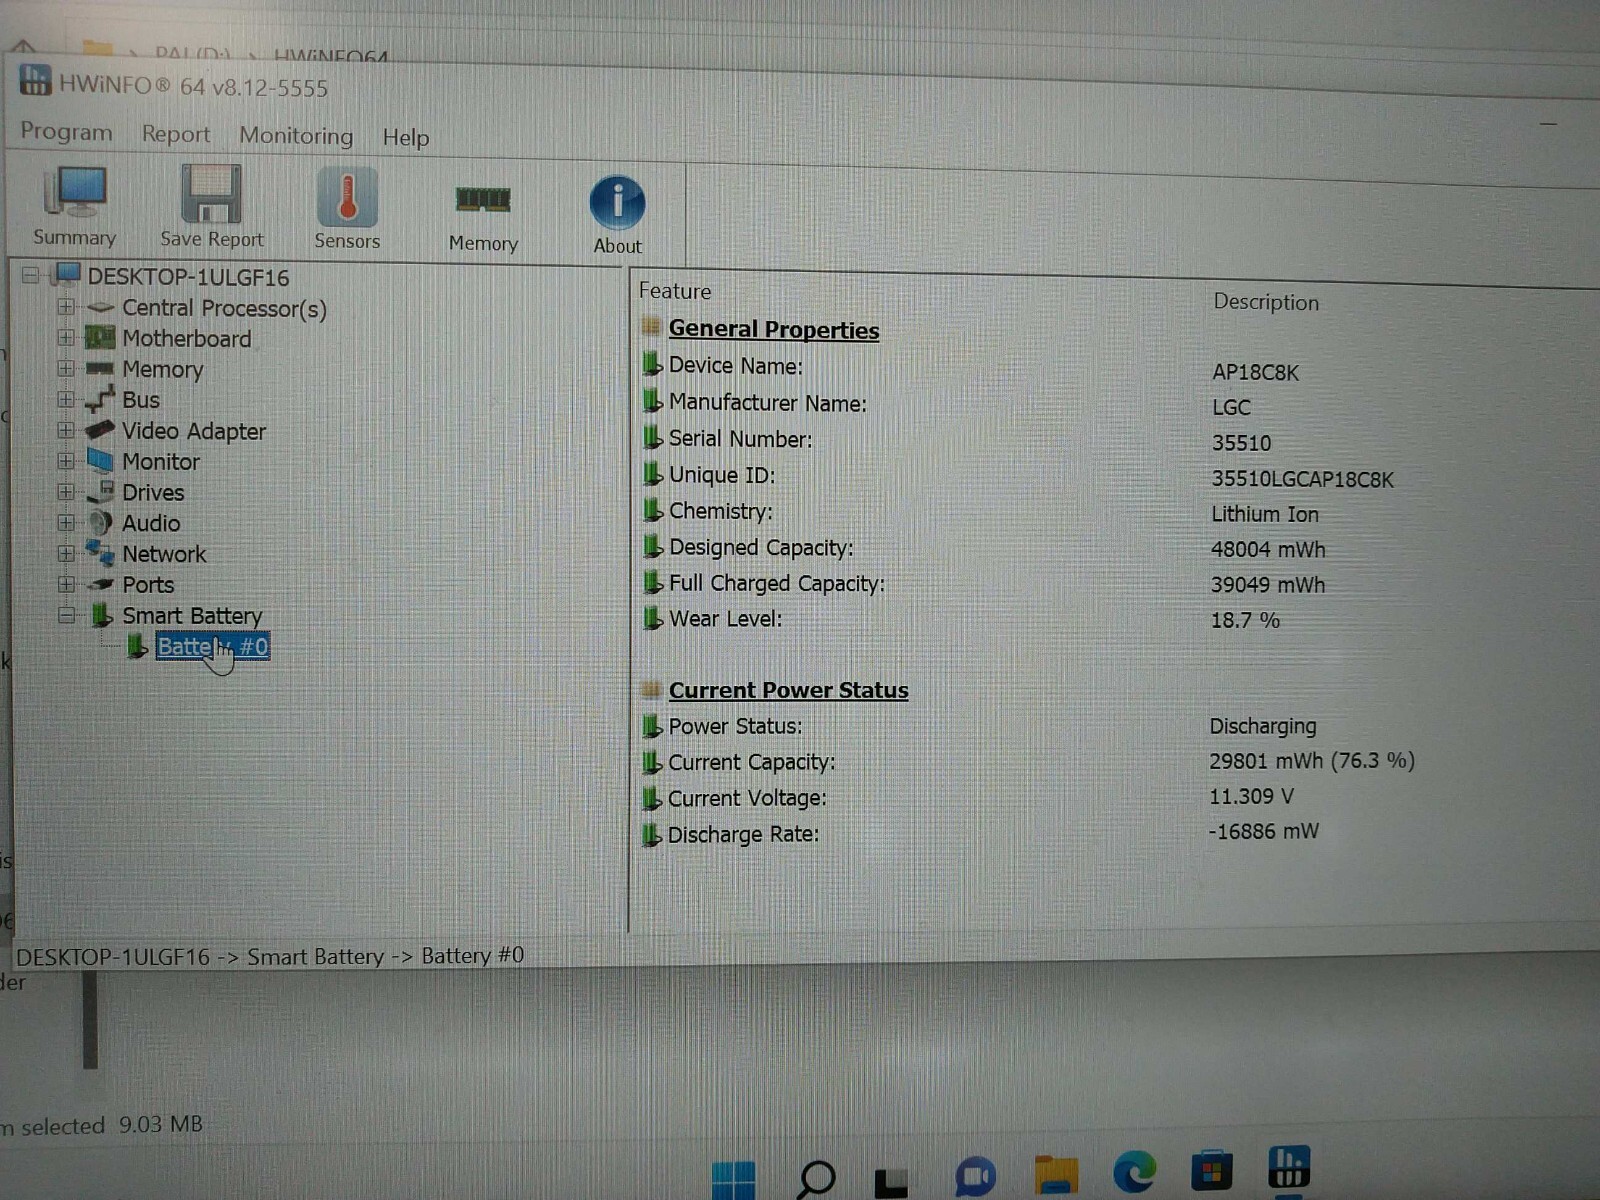Image resolution: width=1600 pixels, height=1200 pixels.
Task: Expand the Drives tree node
Action: pos(66,492)
